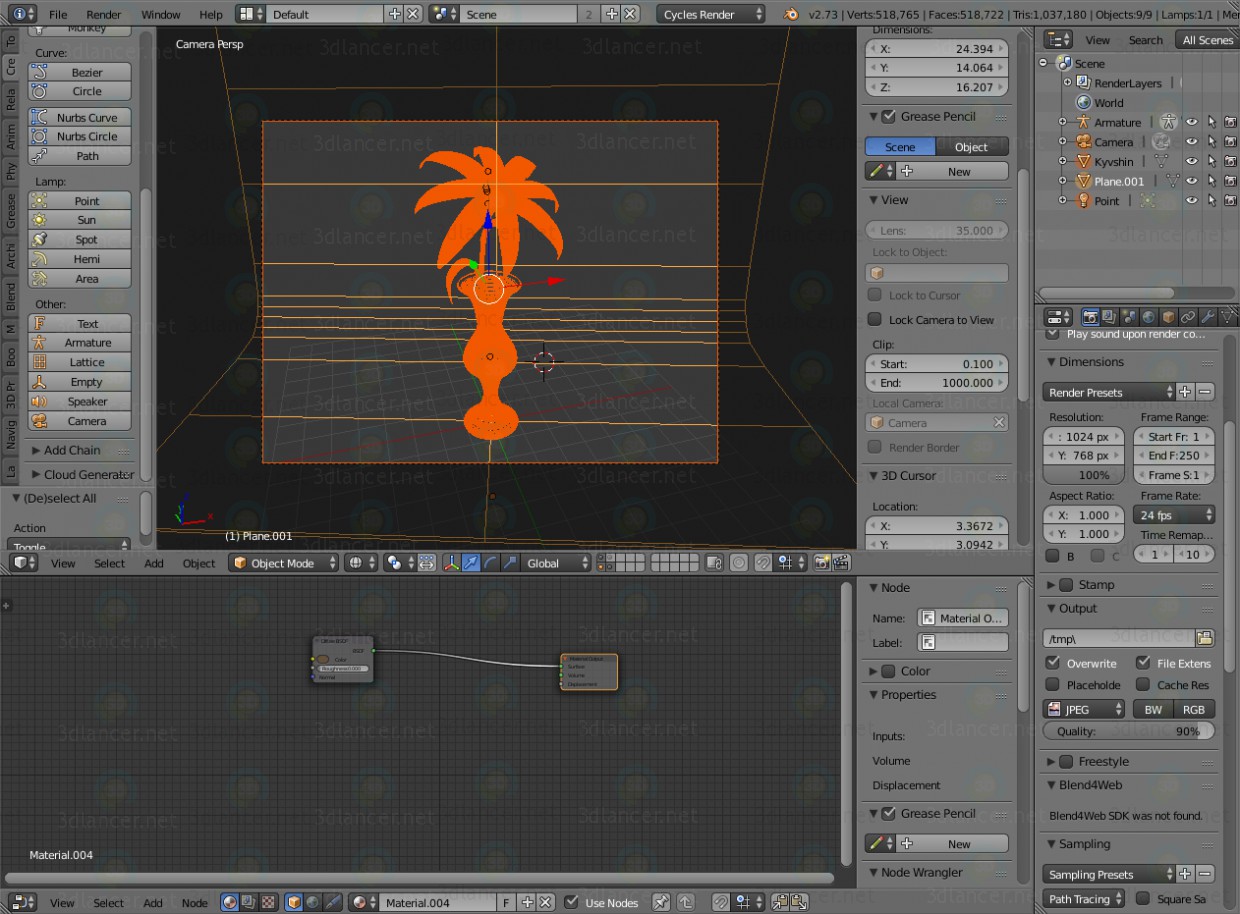Add an Area lamp
This screenshot has width=1240, height=914.
click(x=80, y=279)
